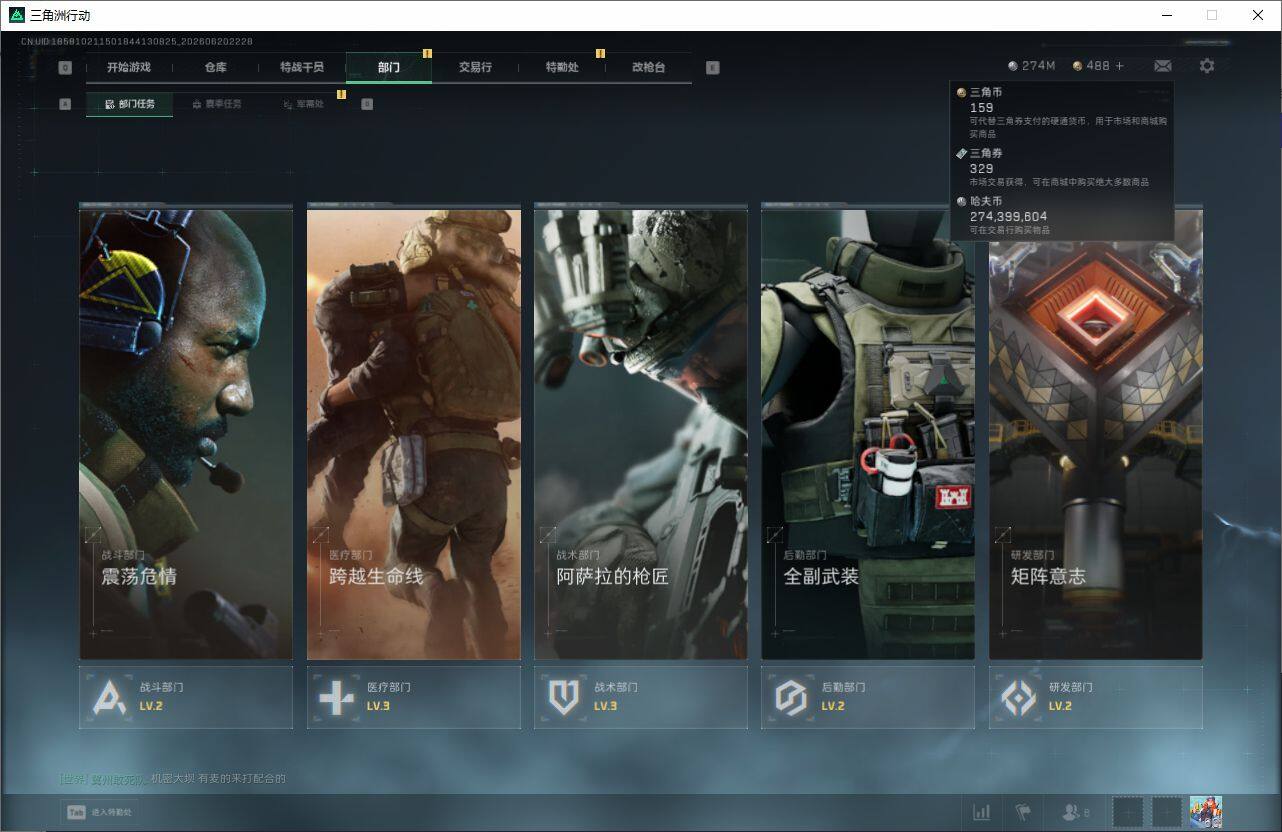Open the 军需处 sub-tab
Image resolution: width=1282 pixels, height=832 pixels.
coord(302,104)
